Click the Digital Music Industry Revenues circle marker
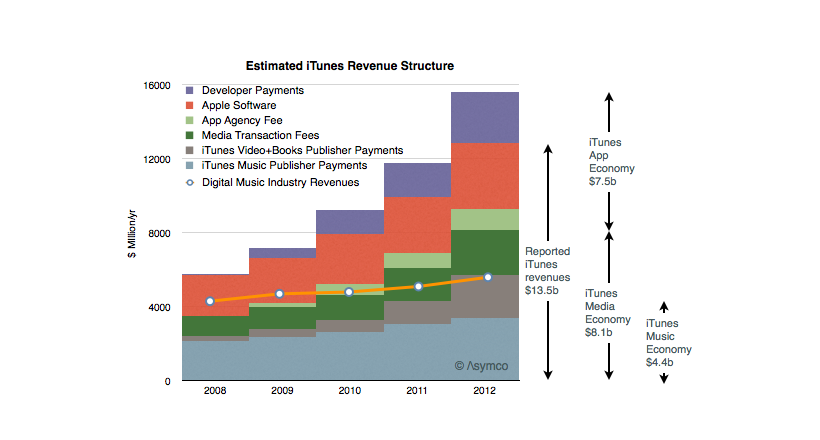The image size is (820, 440). (x=190, y=183)
